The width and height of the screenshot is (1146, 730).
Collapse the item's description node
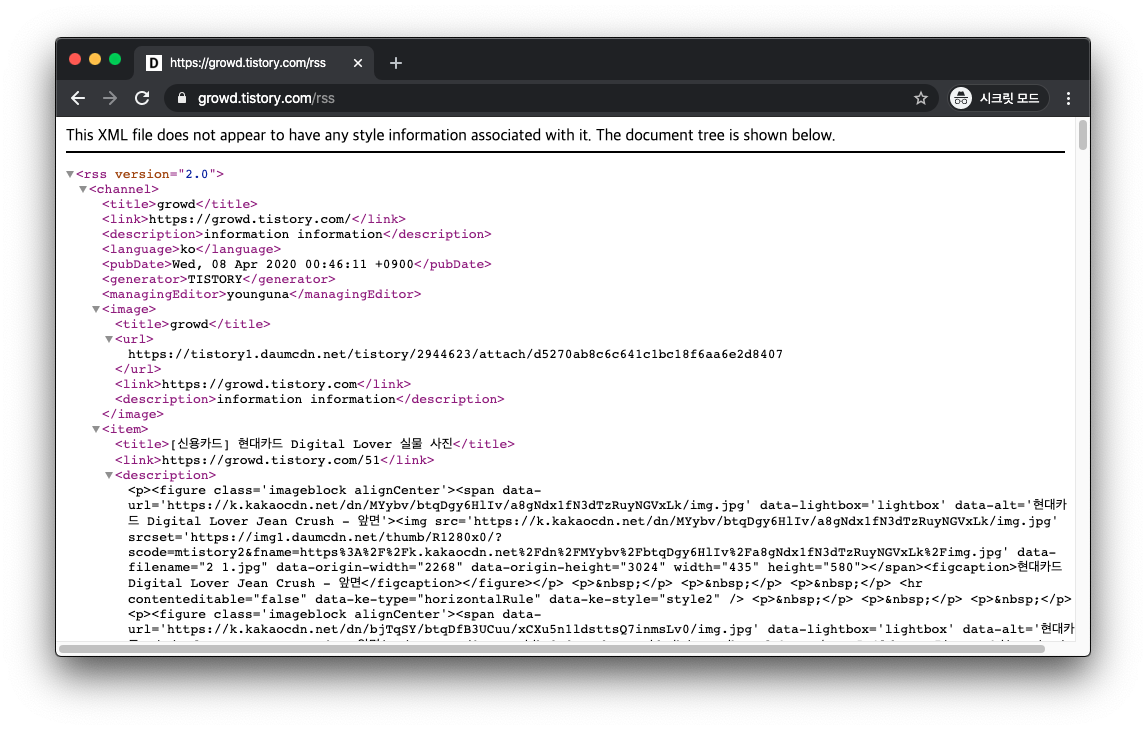click(109, 475)
